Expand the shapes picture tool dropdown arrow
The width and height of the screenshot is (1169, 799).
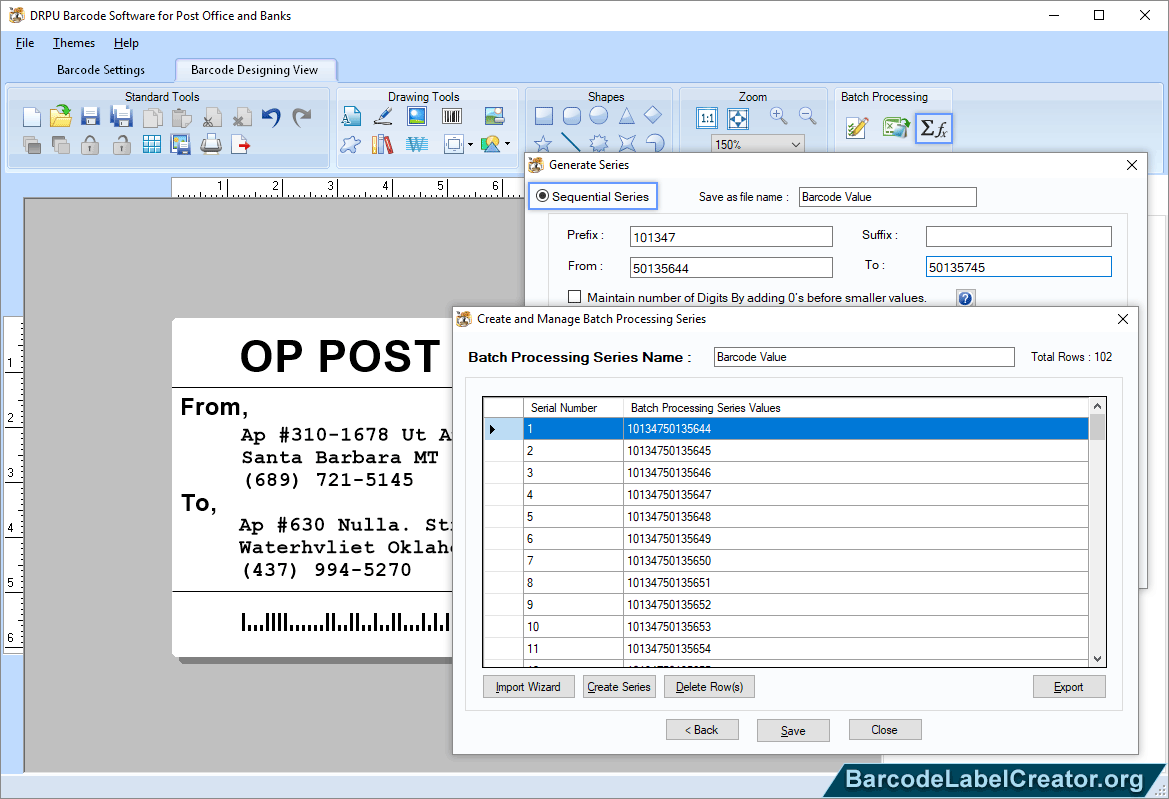point(508,144)
